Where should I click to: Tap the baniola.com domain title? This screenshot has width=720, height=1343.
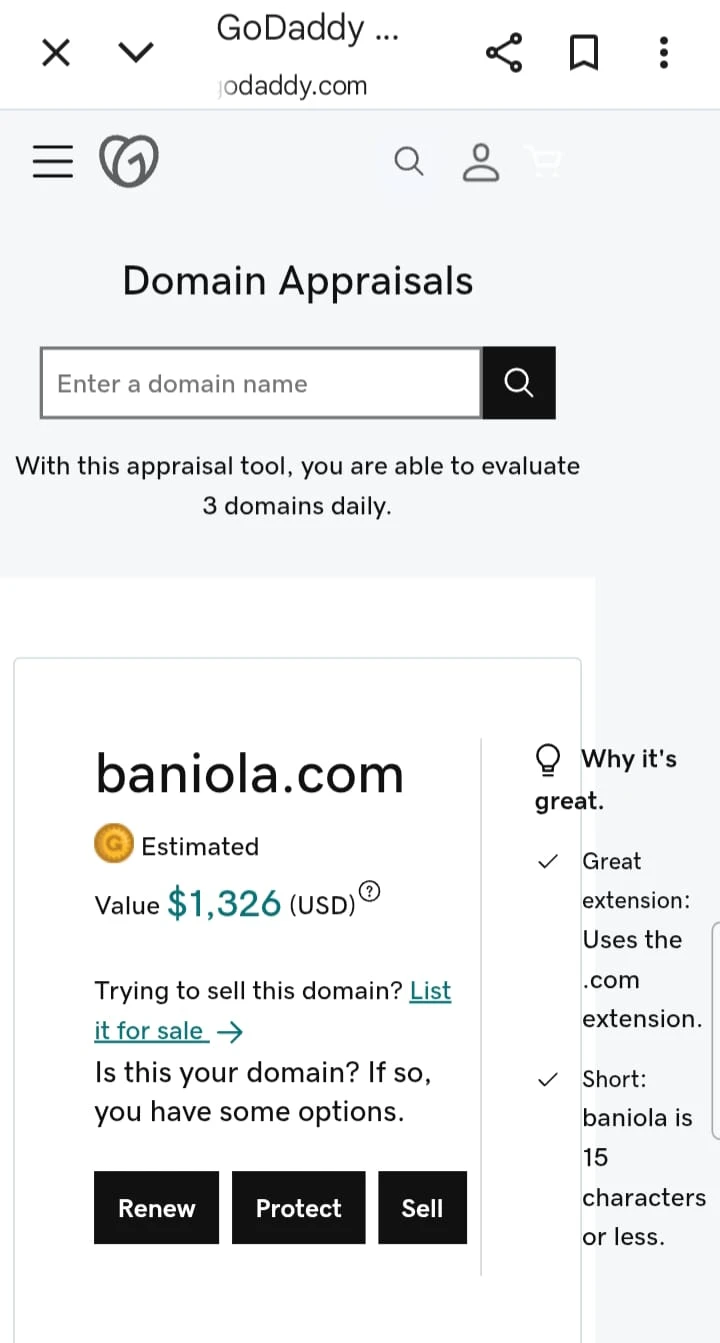pos(249,774)
